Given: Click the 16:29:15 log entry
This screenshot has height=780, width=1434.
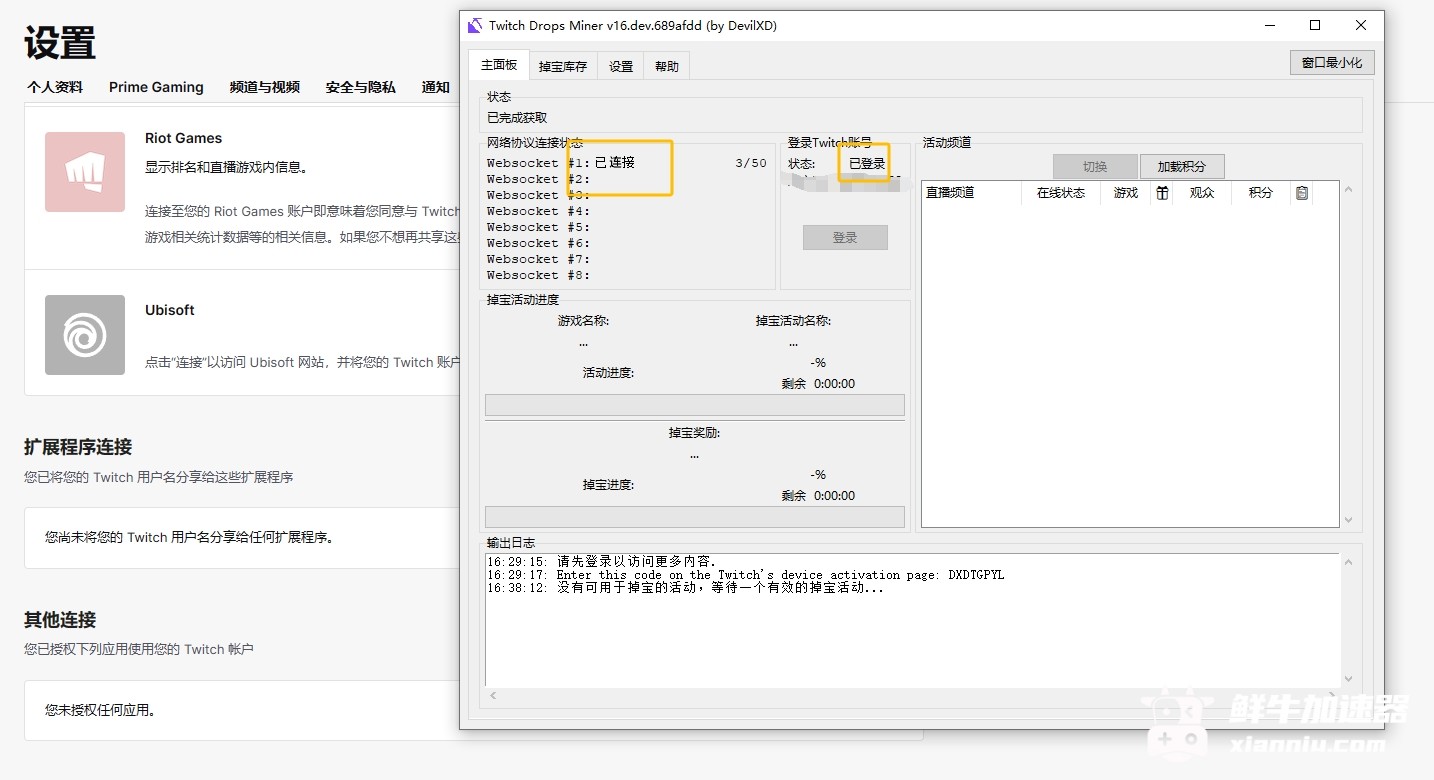Looking at the screenshot, I should (x=602, y=562).
